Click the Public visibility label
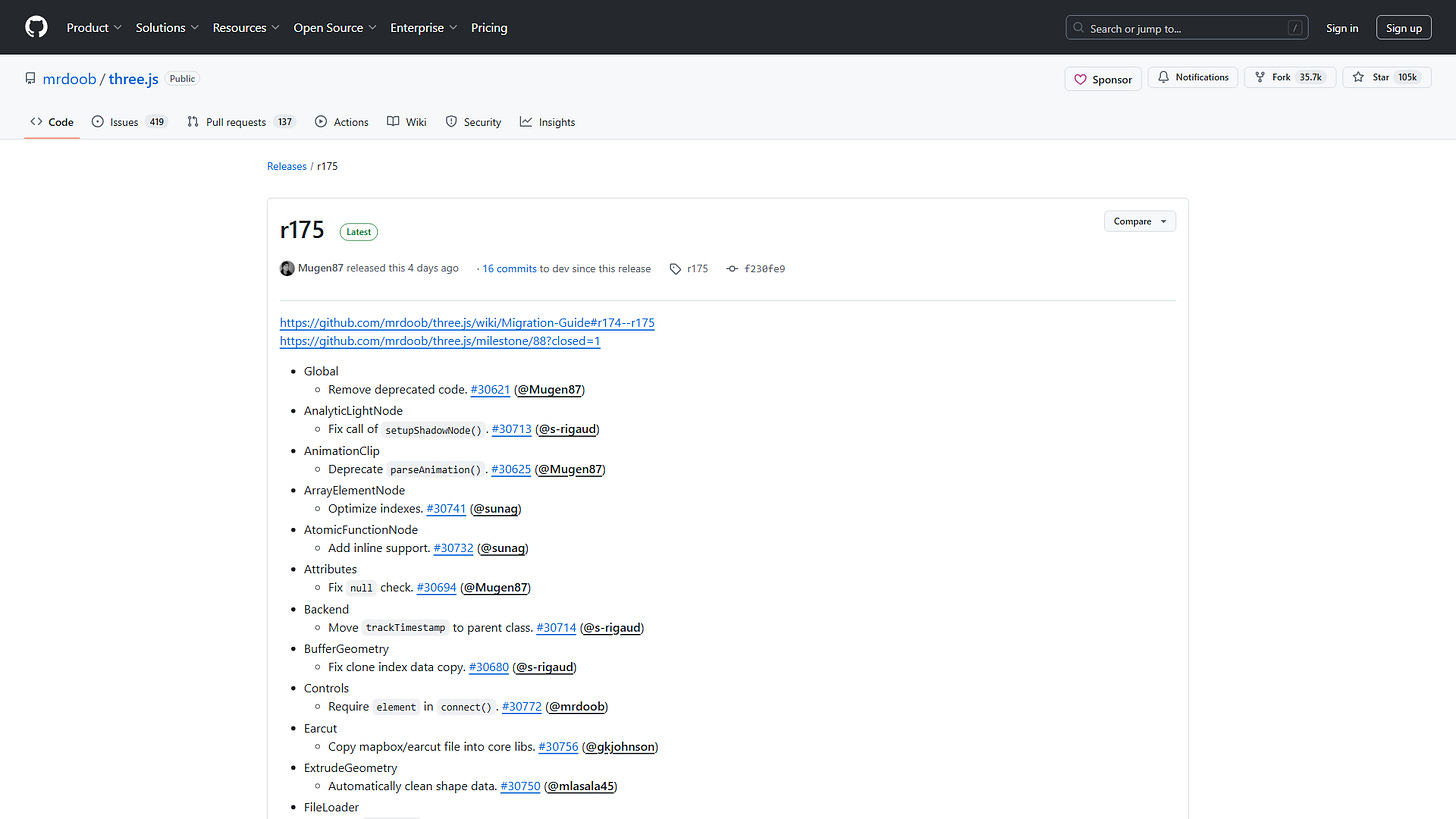The height and width of the screenshot is (819, 1456). click(x=181, y=79)
